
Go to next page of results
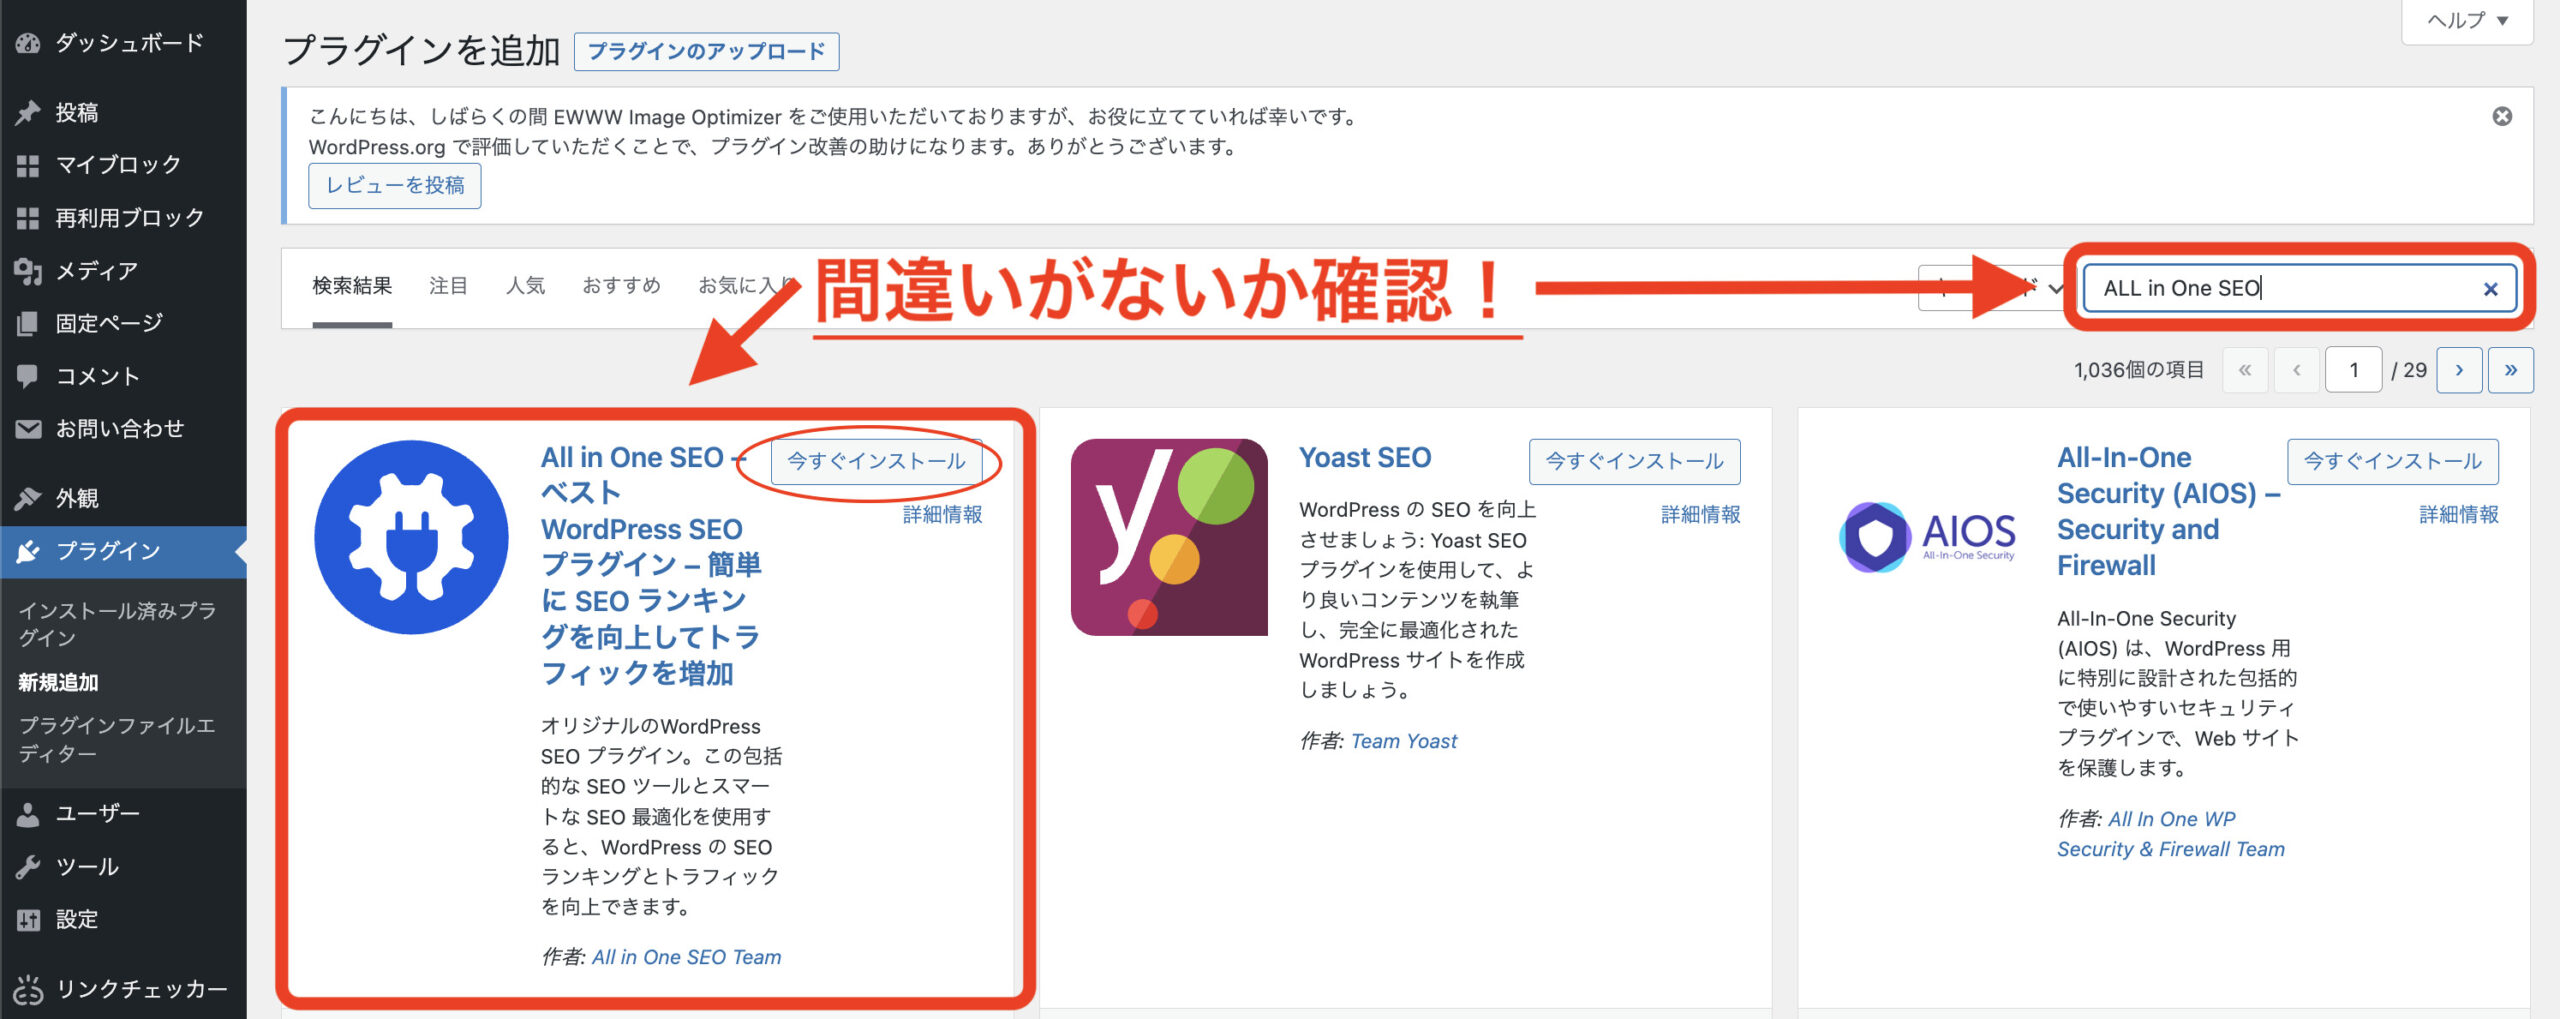coord(2459,370)
